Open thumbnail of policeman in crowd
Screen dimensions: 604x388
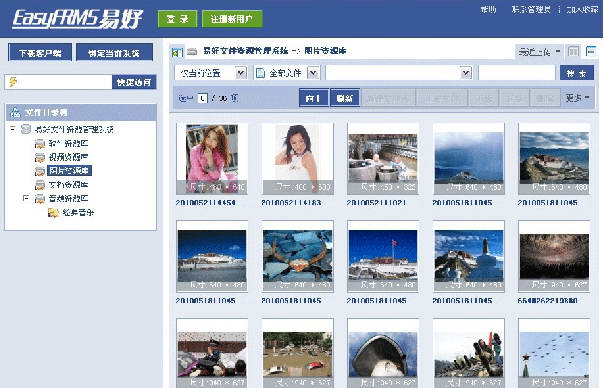coord(211,353)
